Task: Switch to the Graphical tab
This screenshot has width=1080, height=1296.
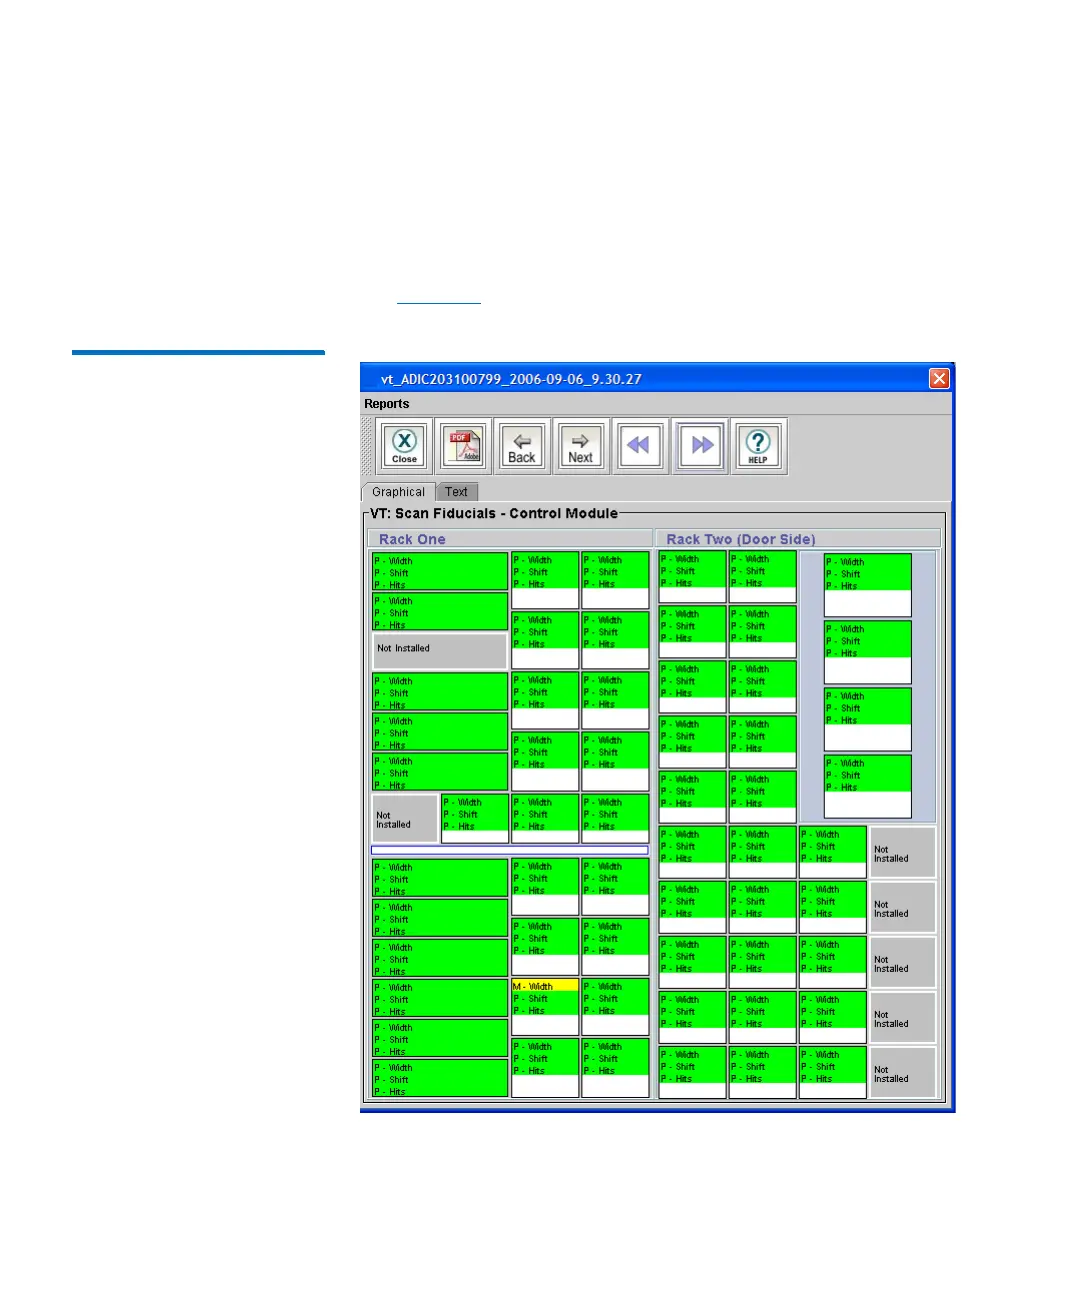Action: [x=398, y=492]
